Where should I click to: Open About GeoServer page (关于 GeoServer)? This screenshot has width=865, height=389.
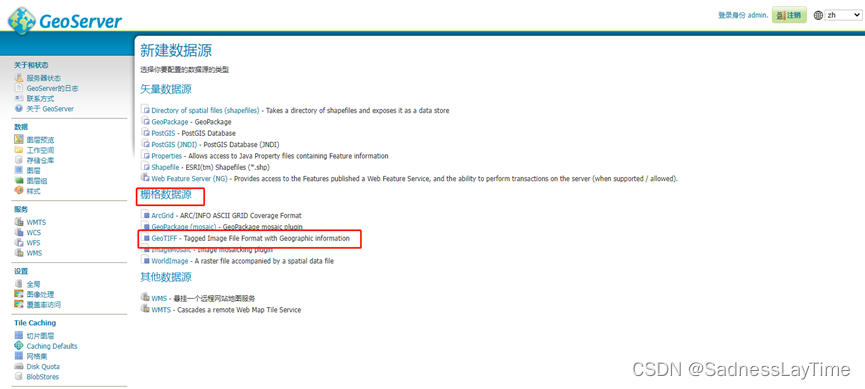click(x=50, y=109)
